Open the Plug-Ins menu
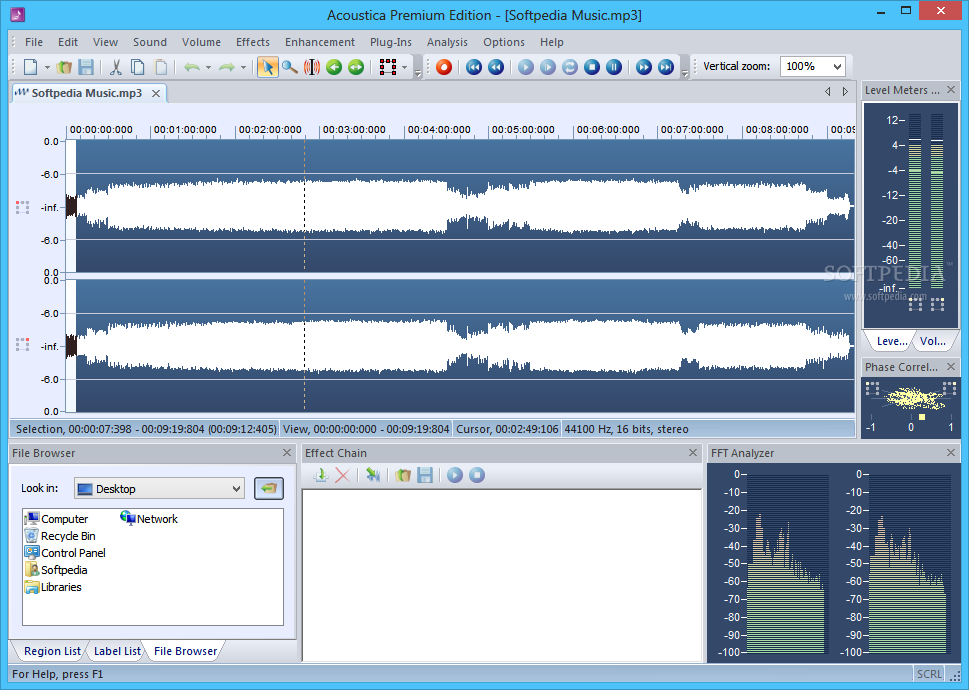 click(x=391, y=42)
